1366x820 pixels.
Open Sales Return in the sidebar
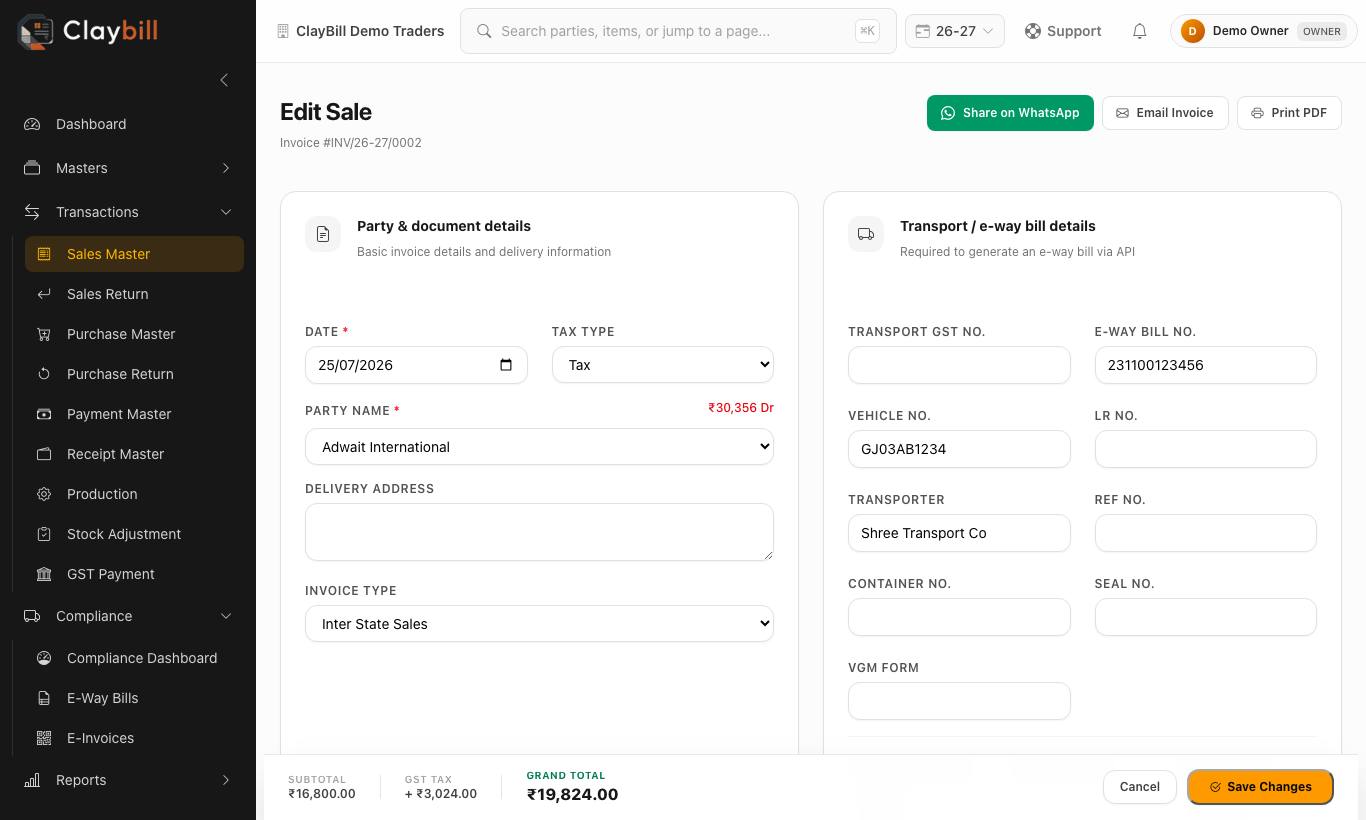[x=134, y=294]
